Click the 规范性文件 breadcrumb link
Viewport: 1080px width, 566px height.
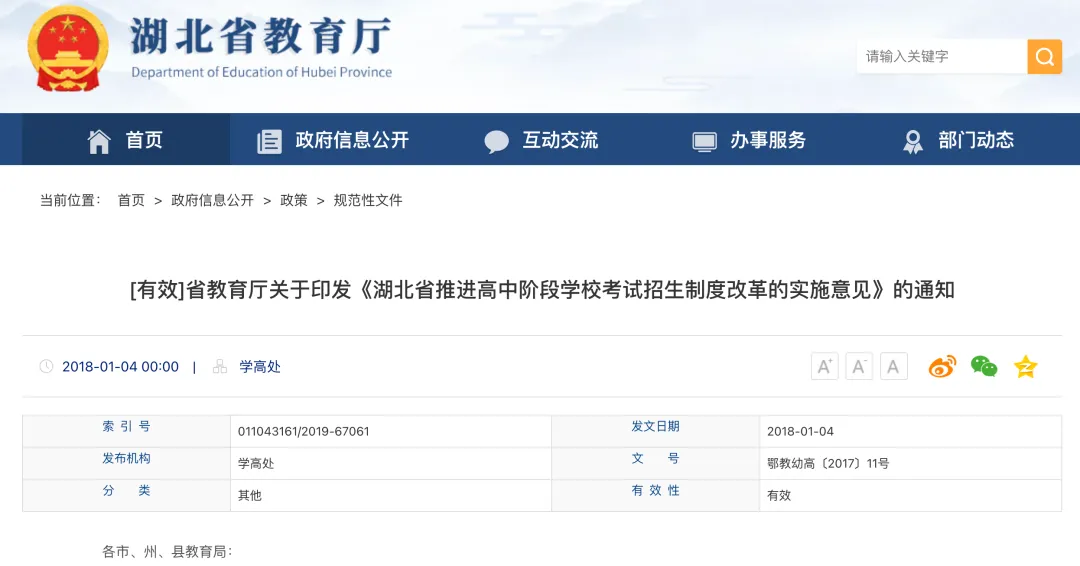tap(368, 200)
